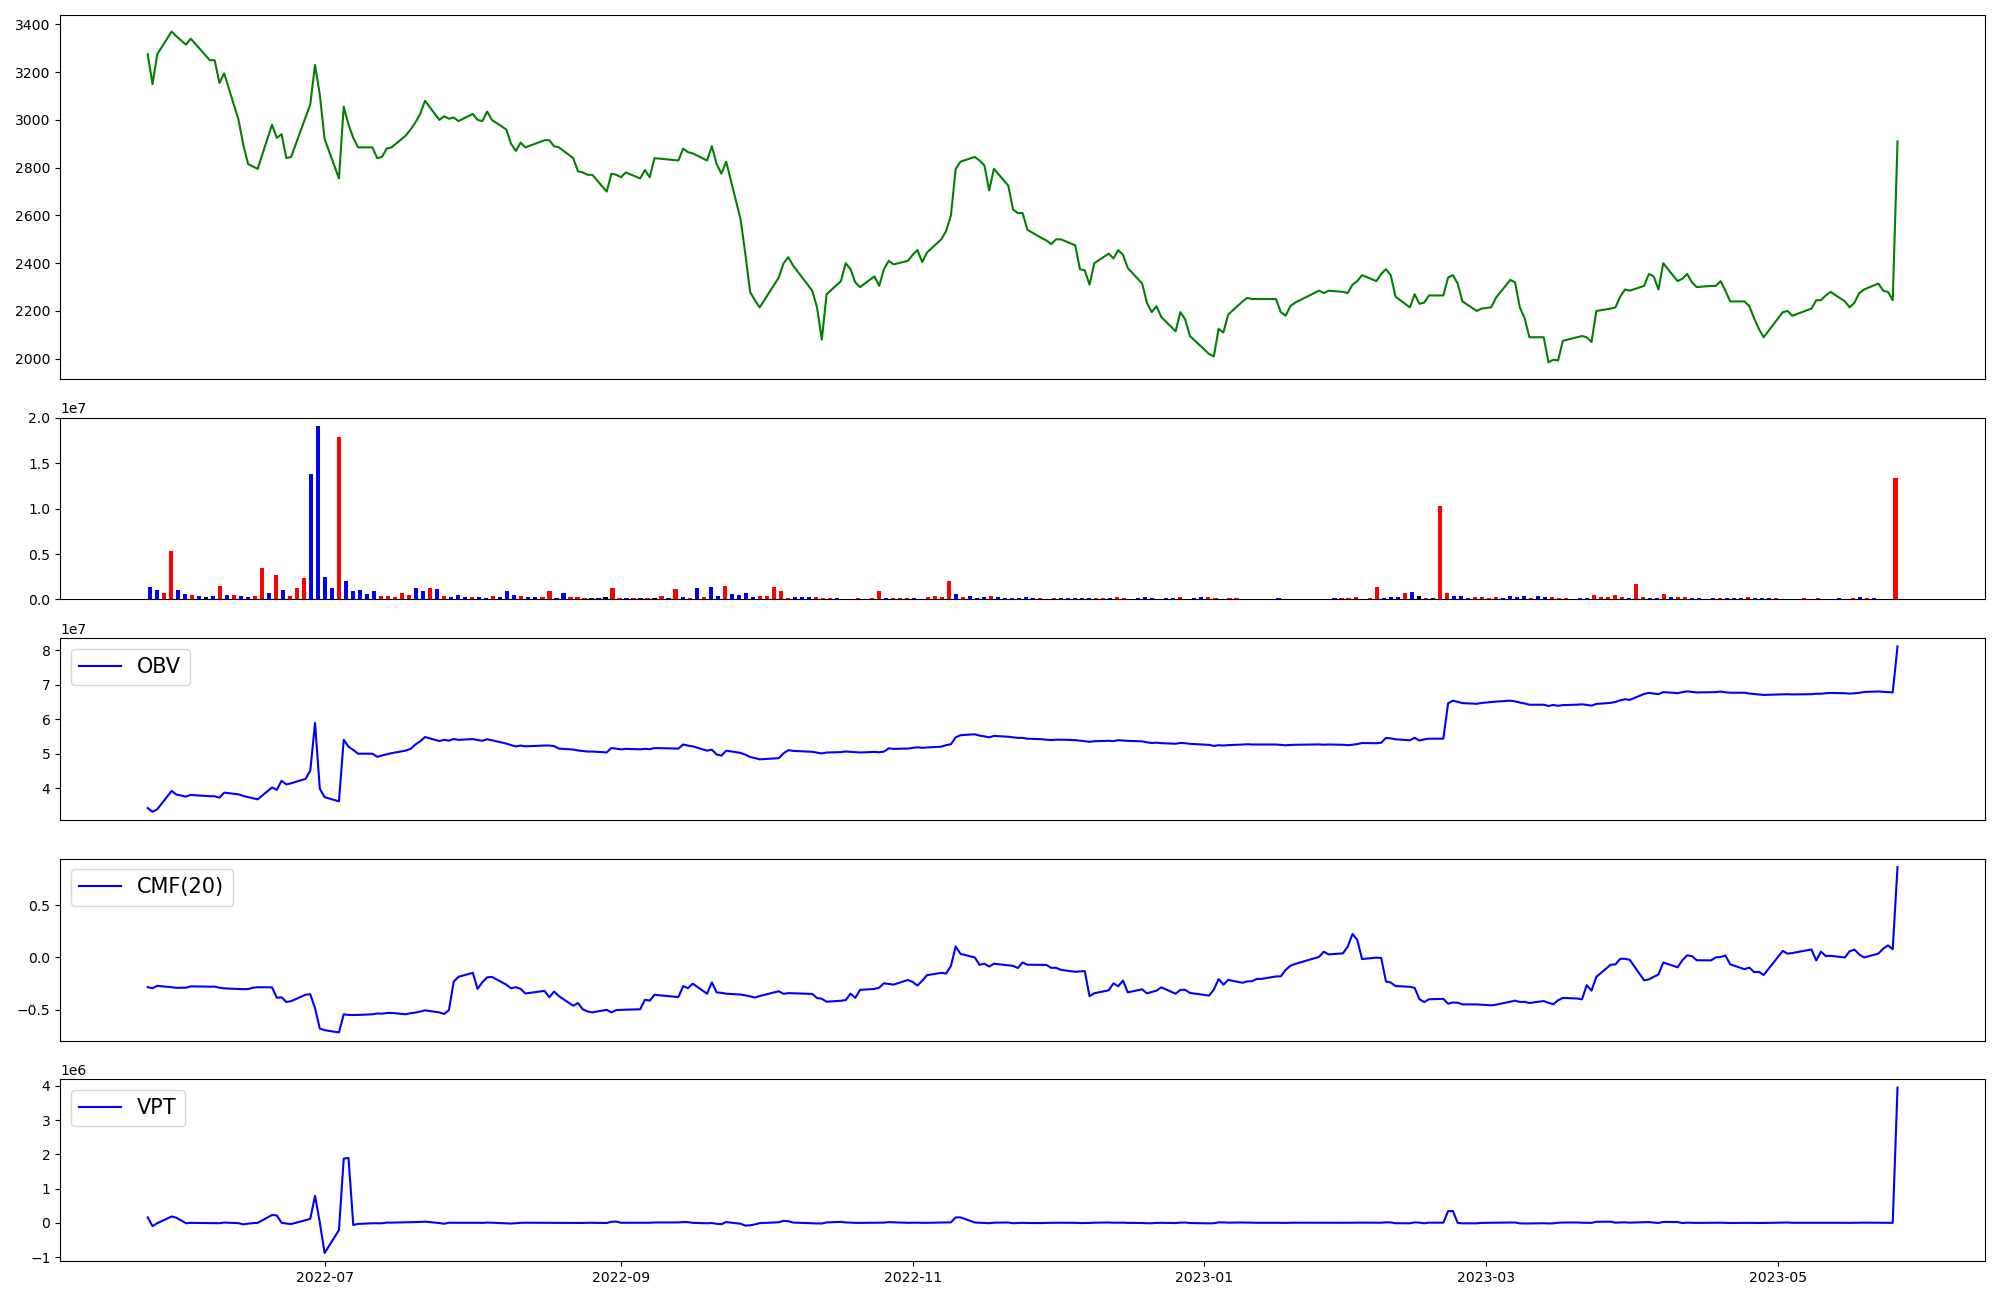The image size is (2000, 1300).
Task: Click the 1e7 exponent label above volume chart
Action: click(x=74, y=408)
